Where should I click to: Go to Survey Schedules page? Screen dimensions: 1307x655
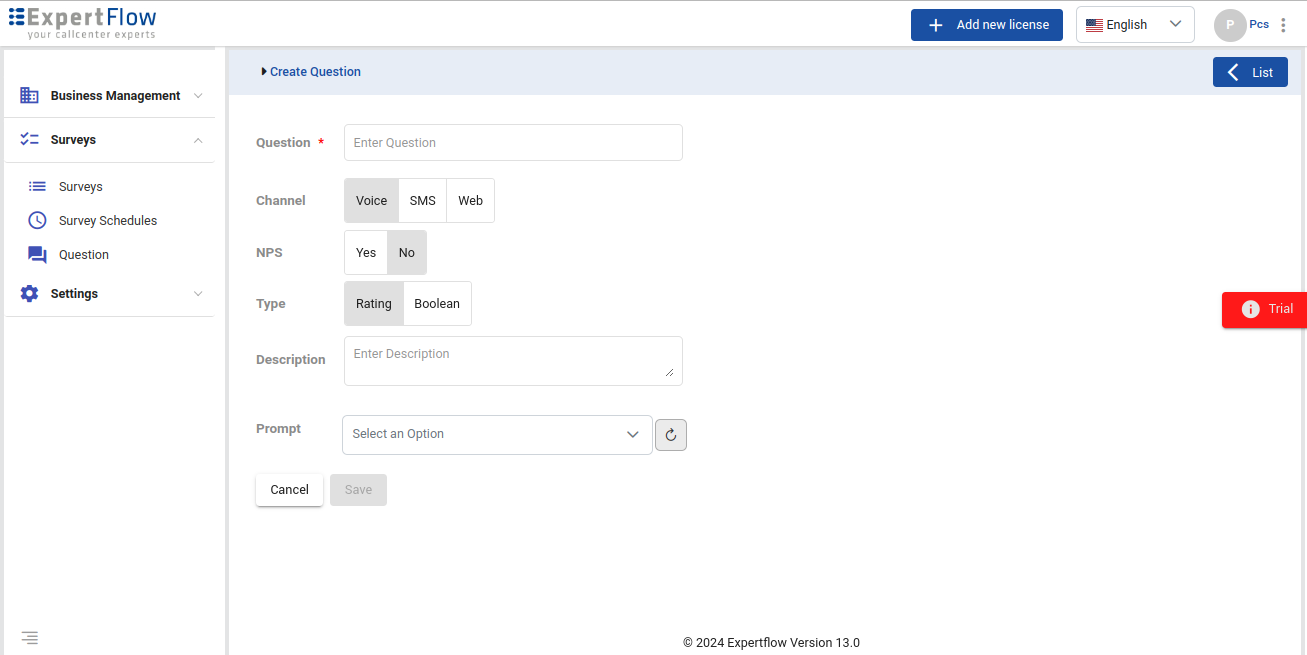[x=108, y=221]
